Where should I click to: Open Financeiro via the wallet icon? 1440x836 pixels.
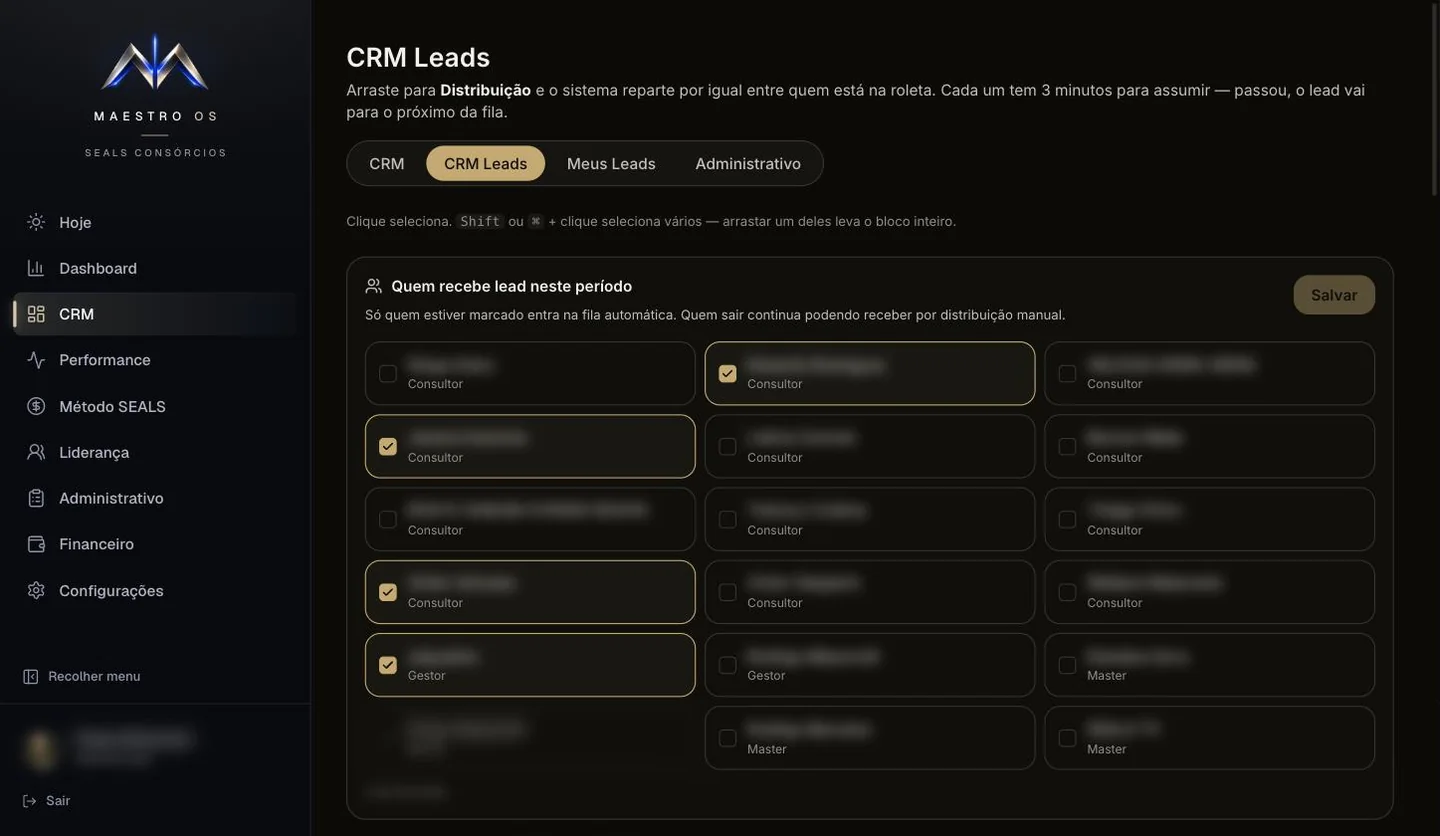(36, 544)
